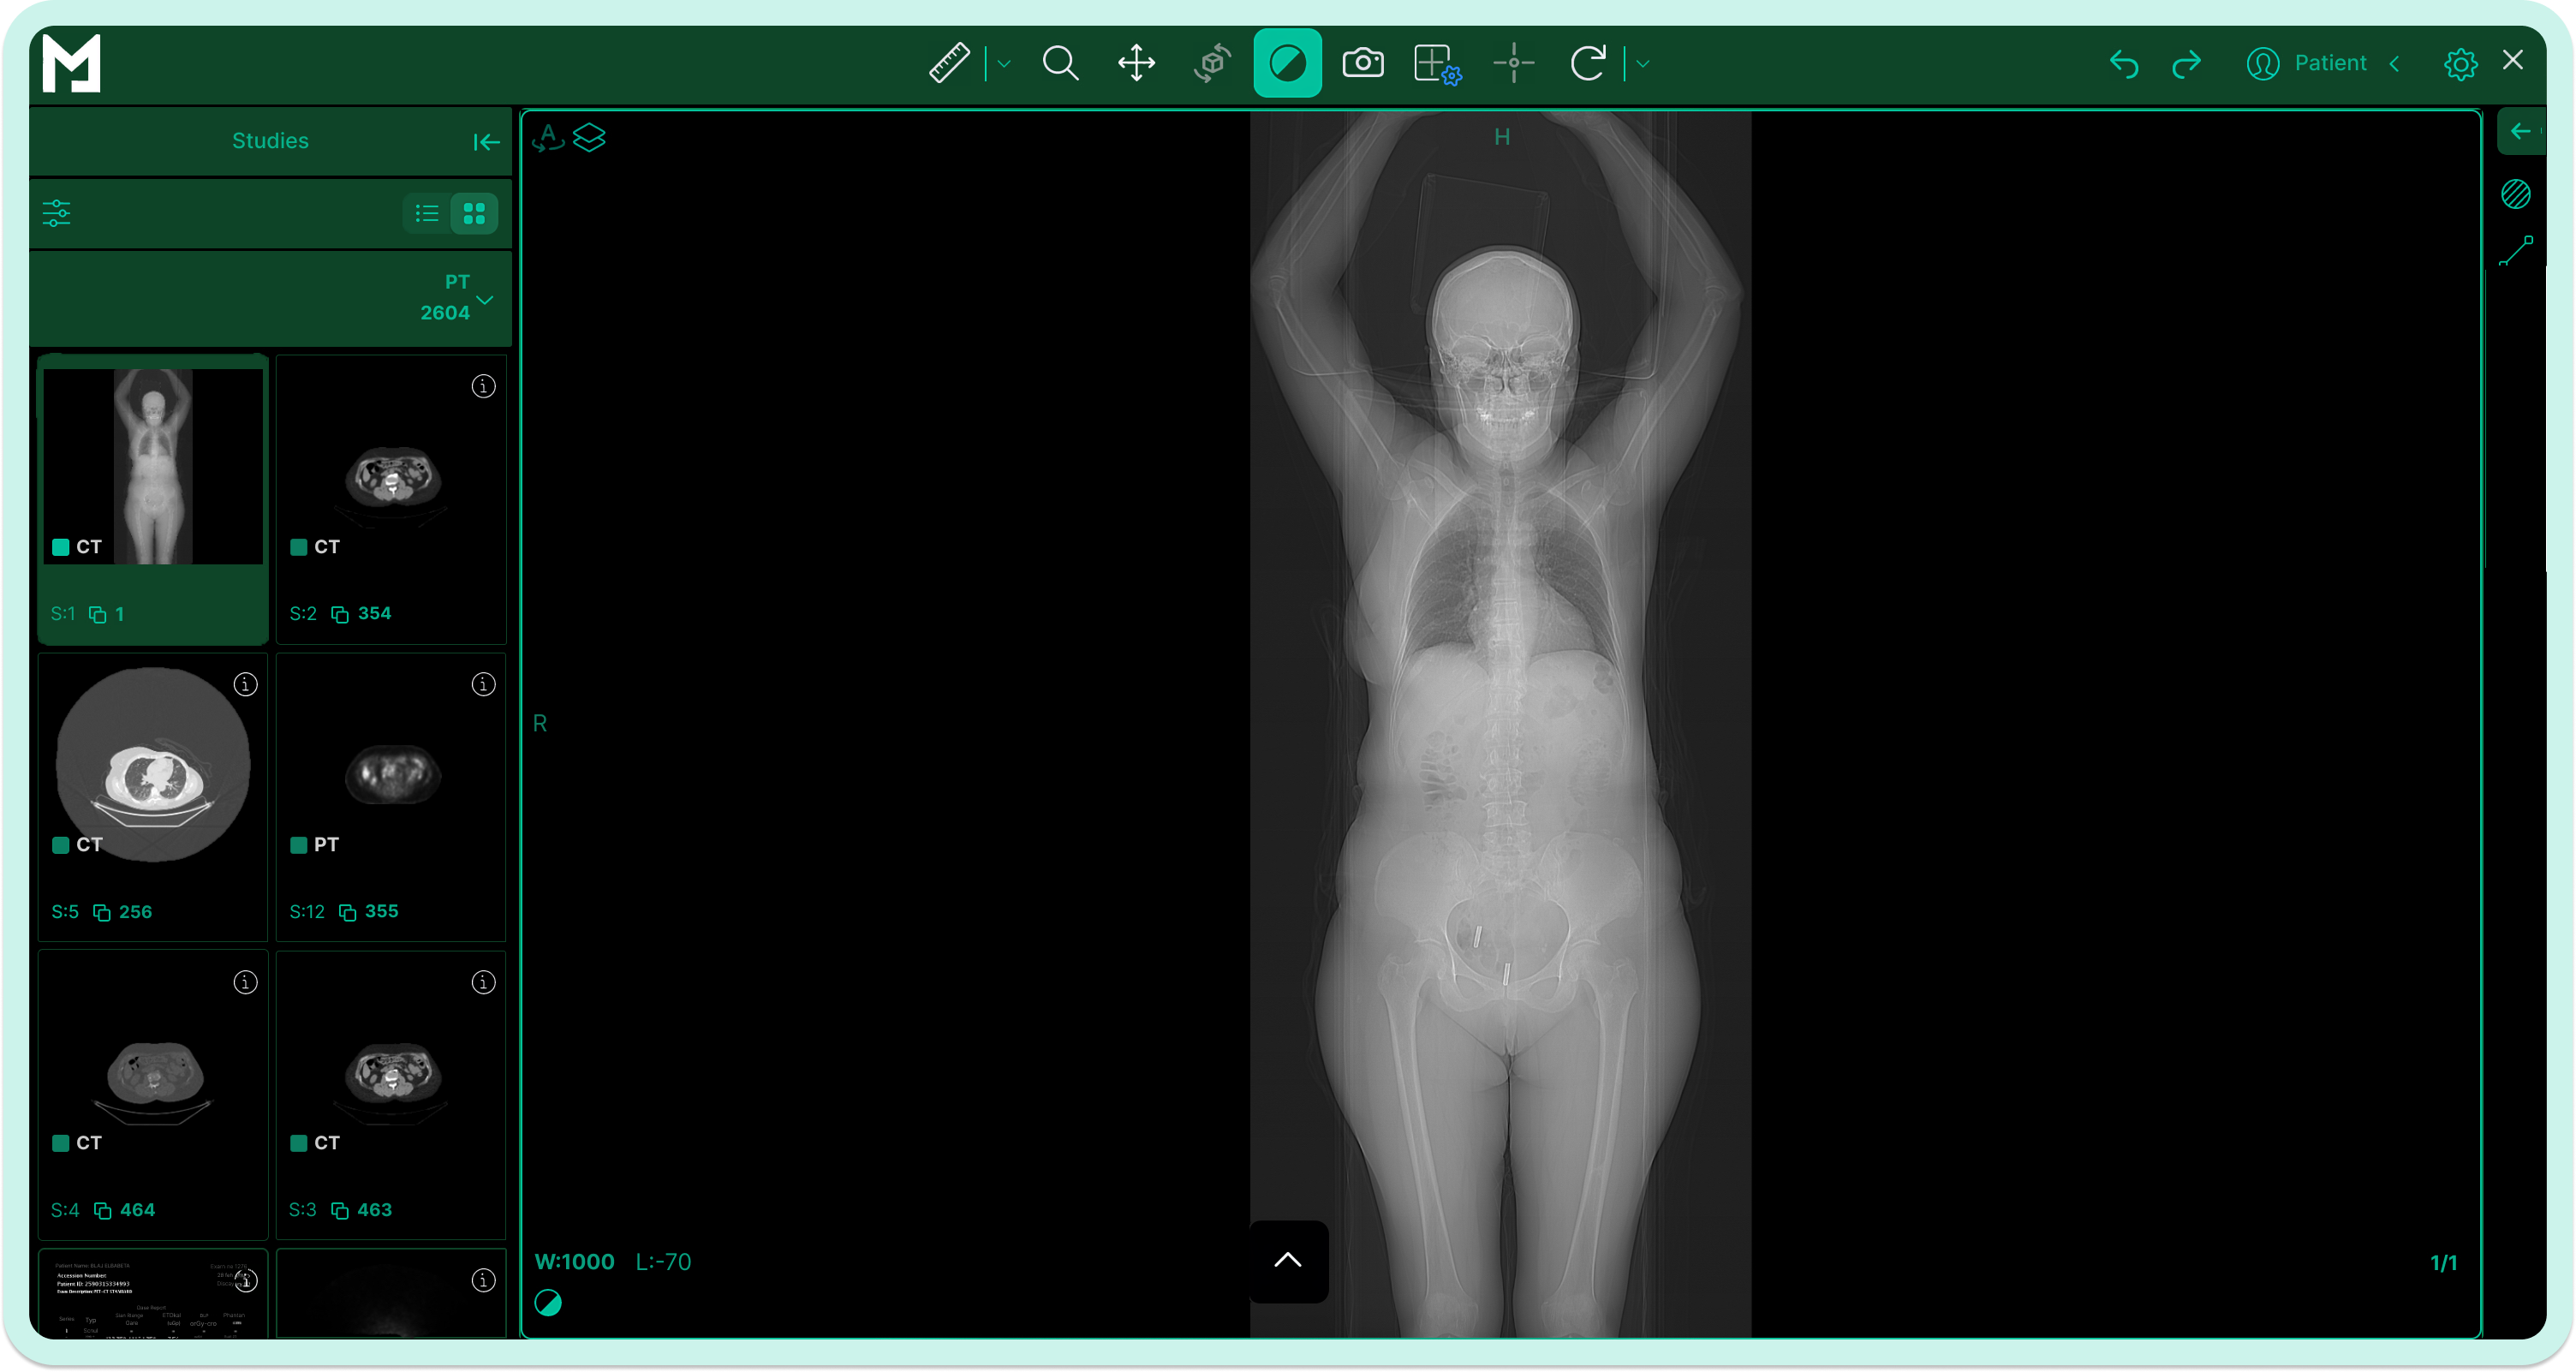The image size is (2576, 1372).
Task: Click the Studies panel header
Action: [270, 141]
